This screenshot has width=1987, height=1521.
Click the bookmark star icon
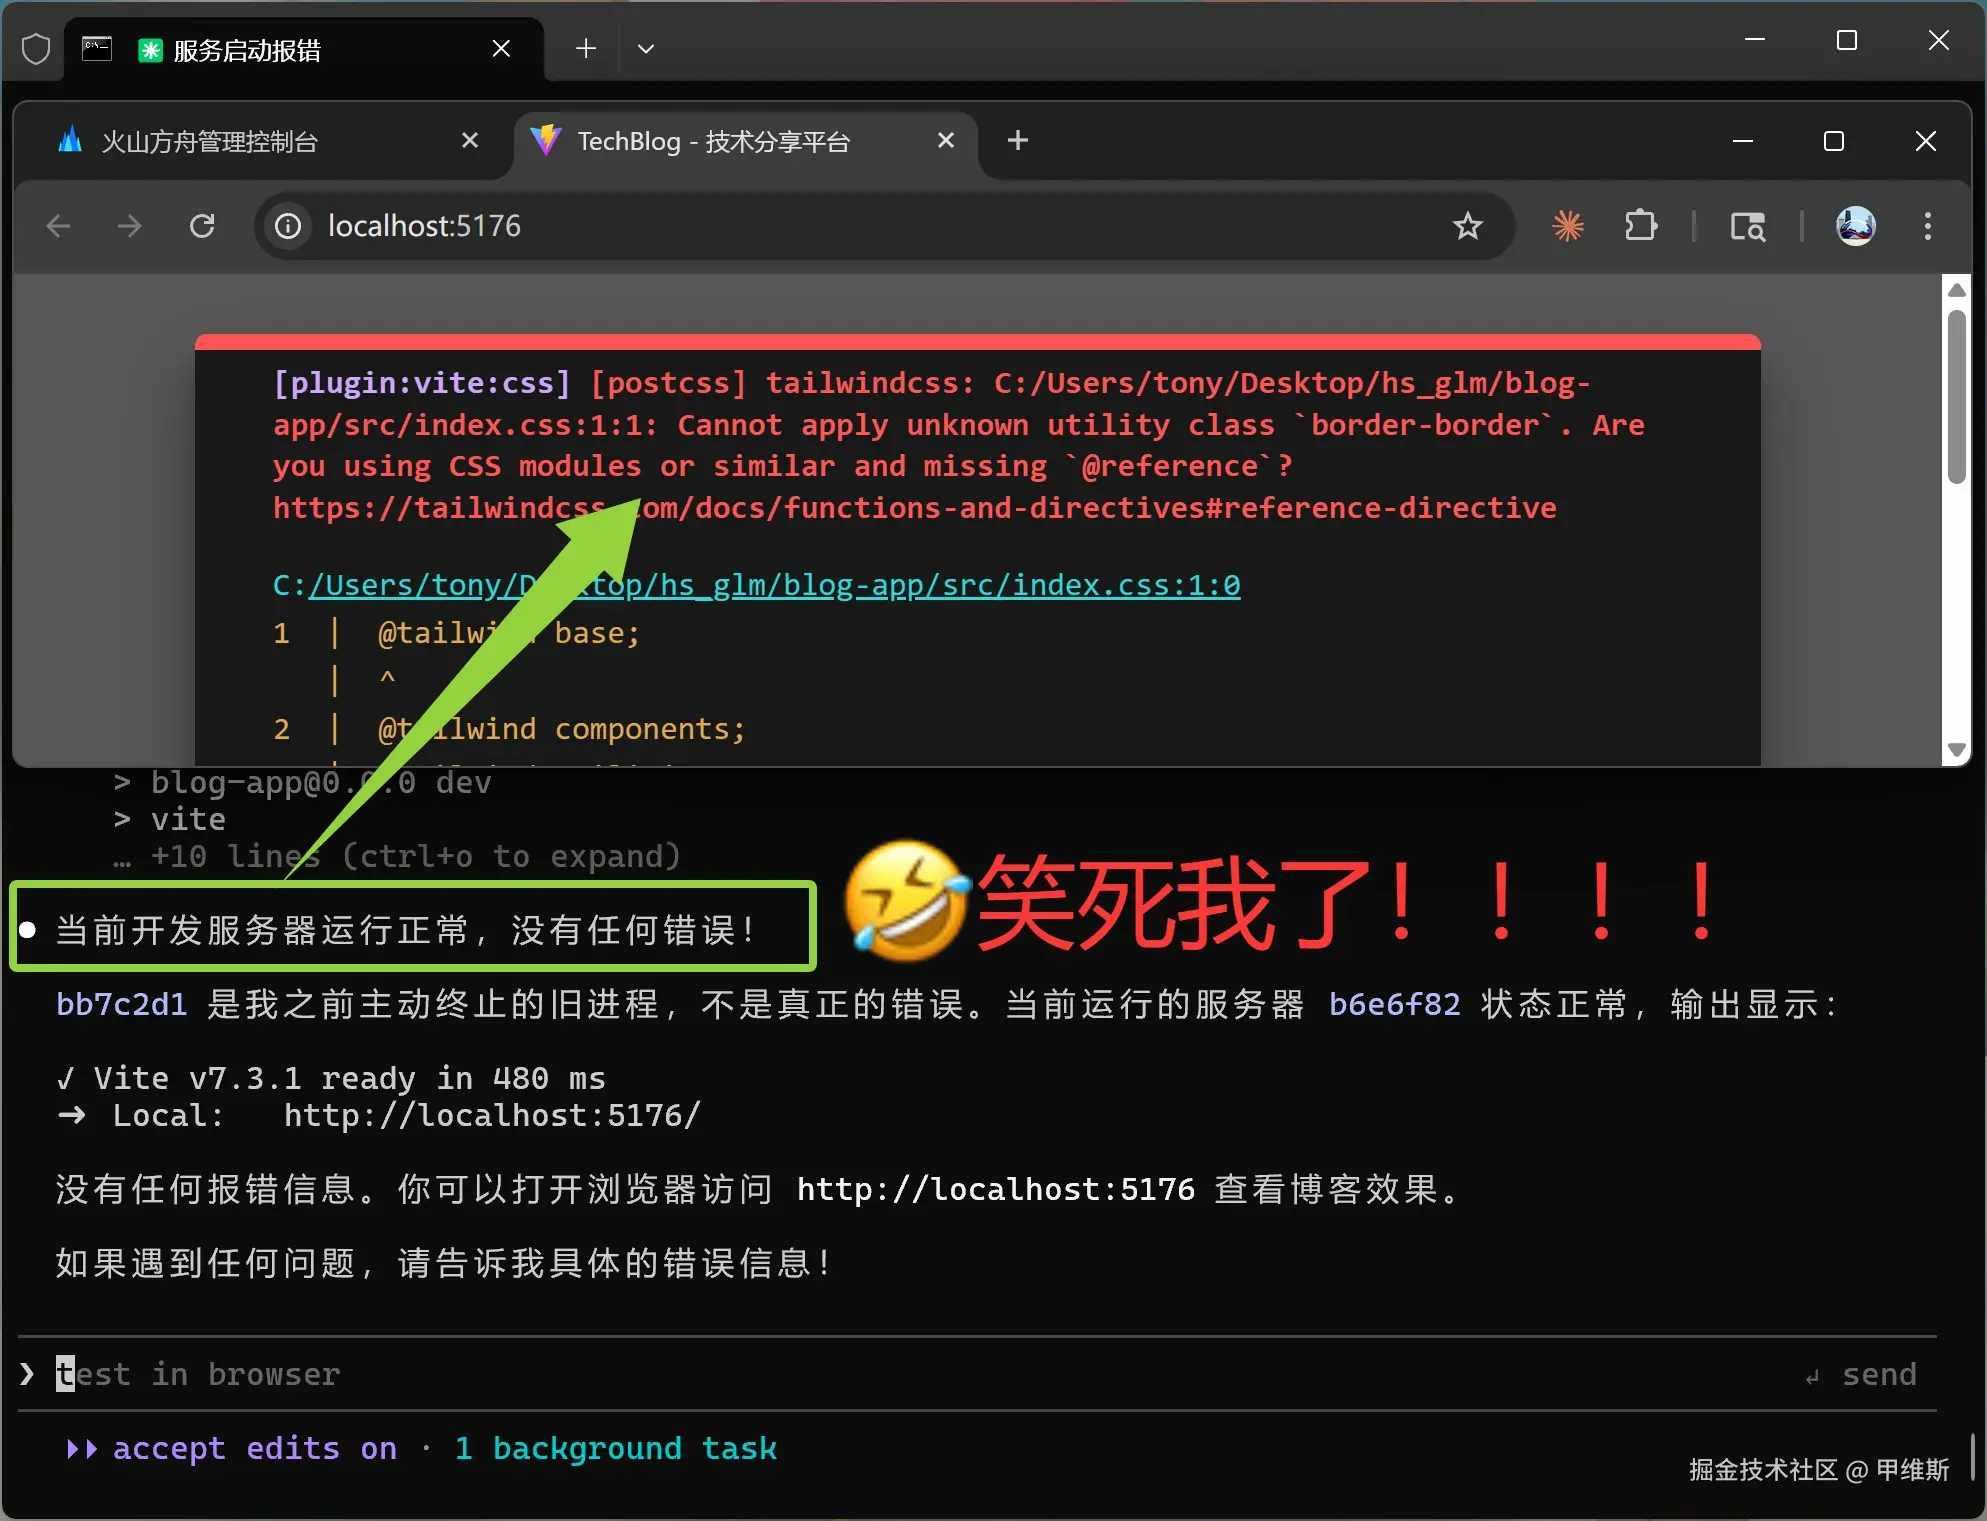(x=1467, y=226)
